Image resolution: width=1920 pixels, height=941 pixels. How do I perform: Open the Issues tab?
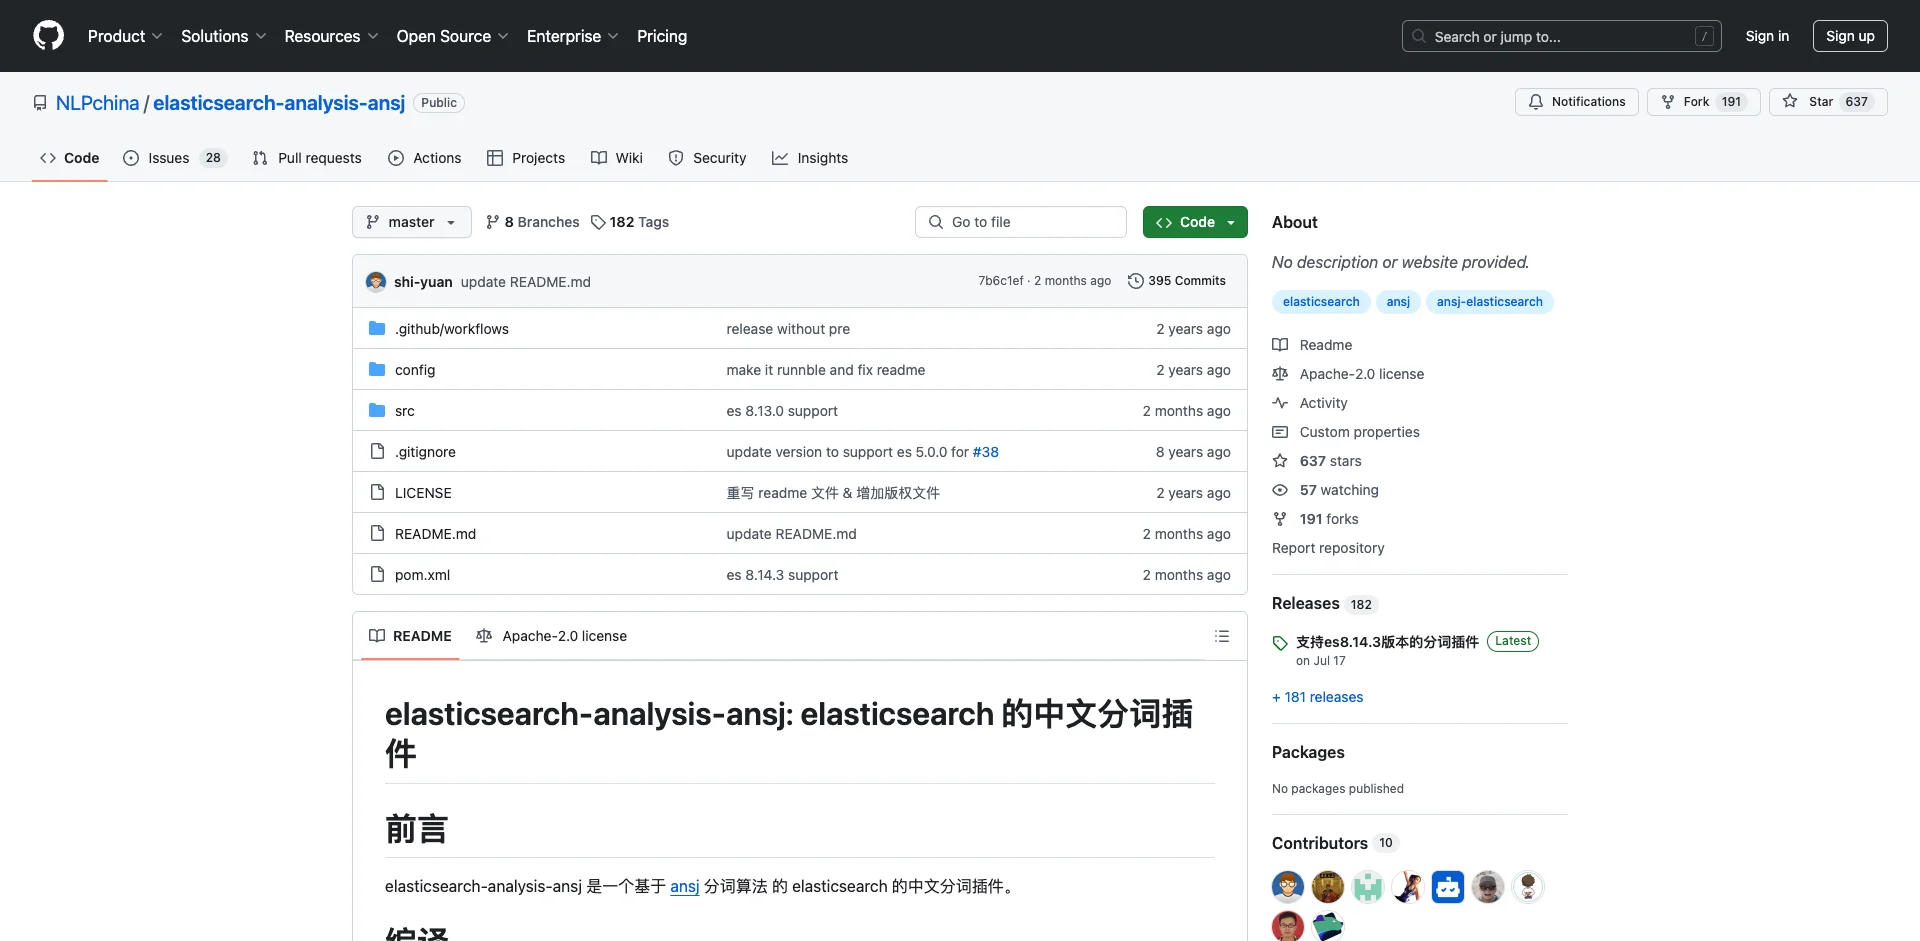(175, 158)
